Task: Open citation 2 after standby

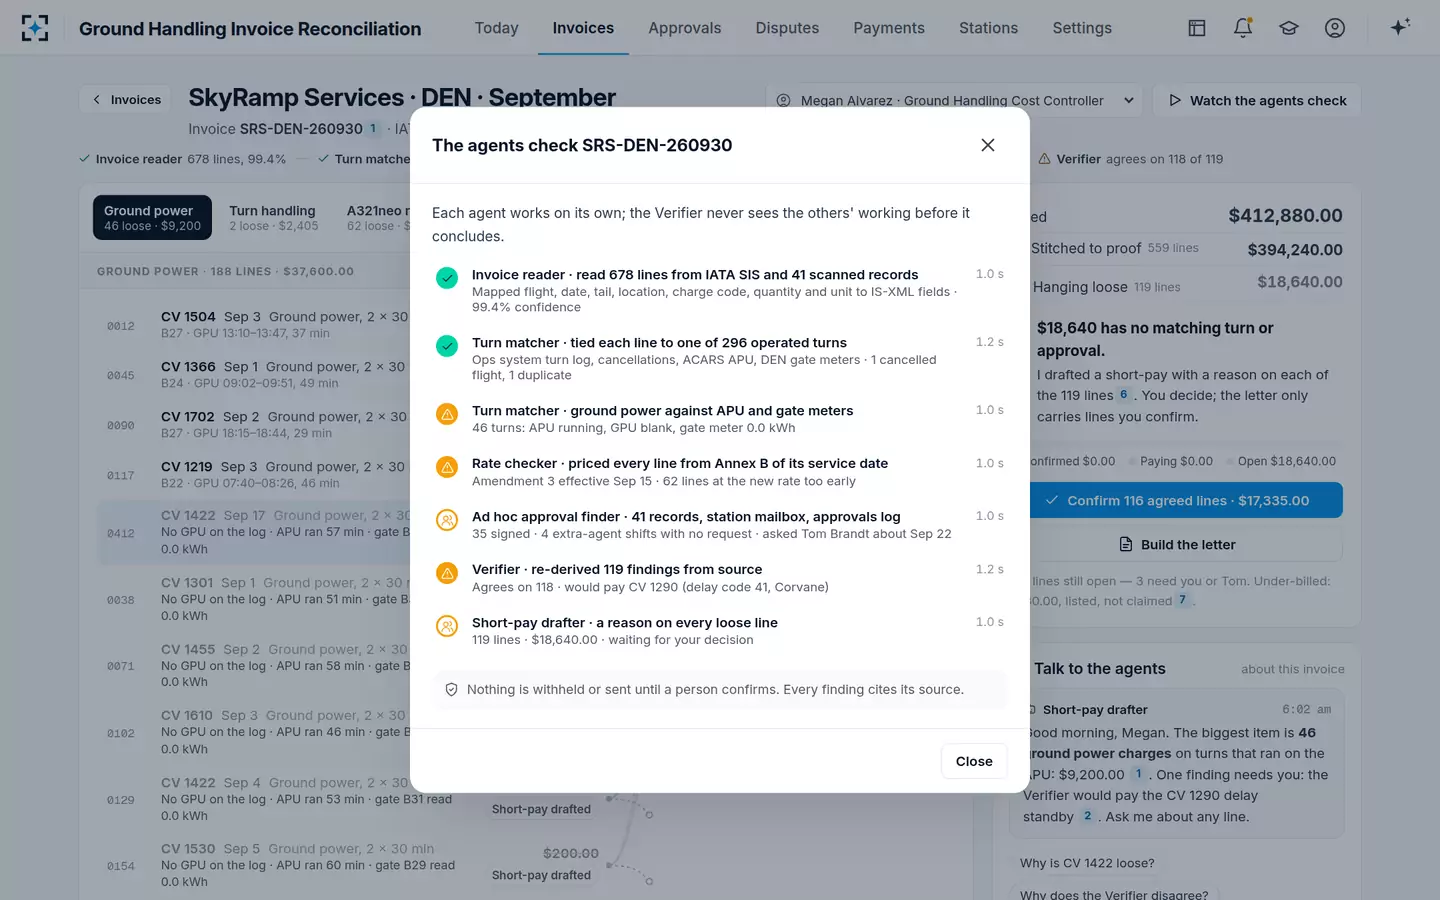Action: [1088, 816]
